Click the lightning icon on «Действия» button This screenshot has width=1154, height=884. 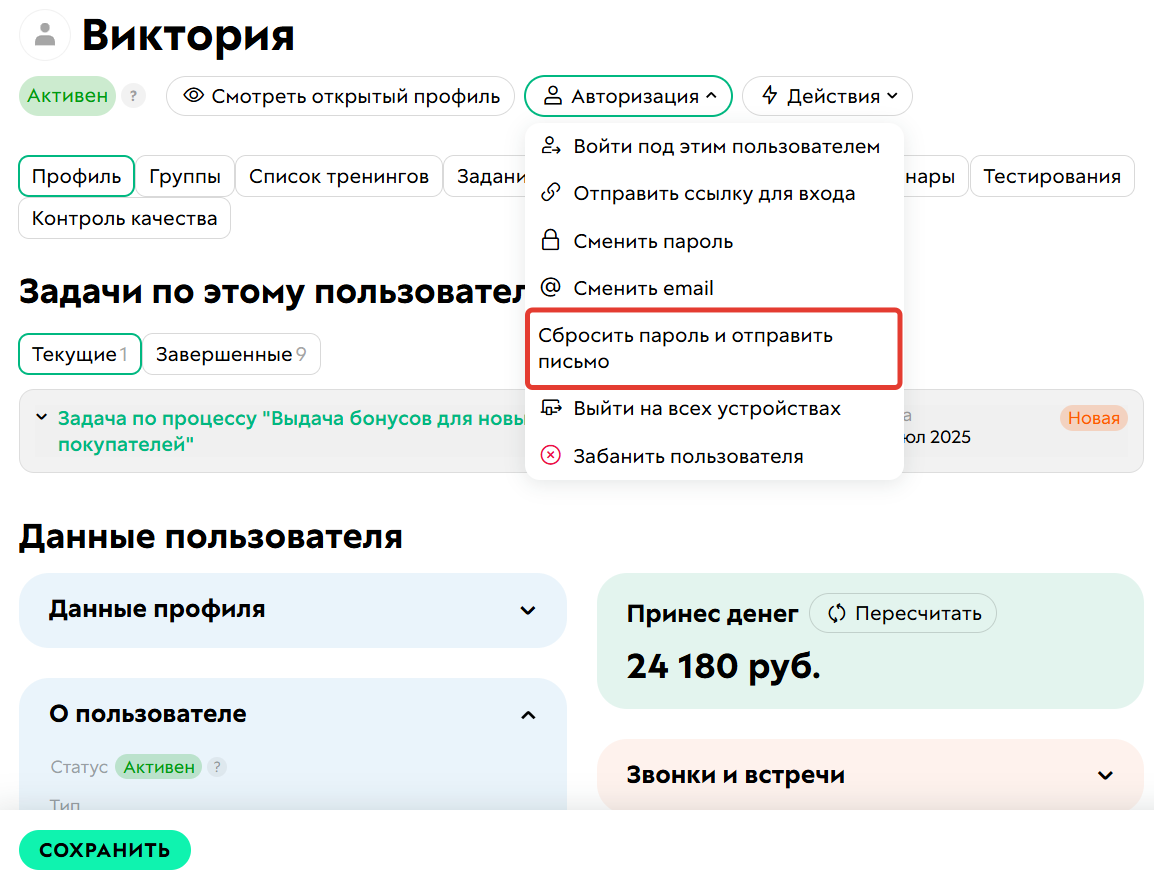tap(770, 96)
